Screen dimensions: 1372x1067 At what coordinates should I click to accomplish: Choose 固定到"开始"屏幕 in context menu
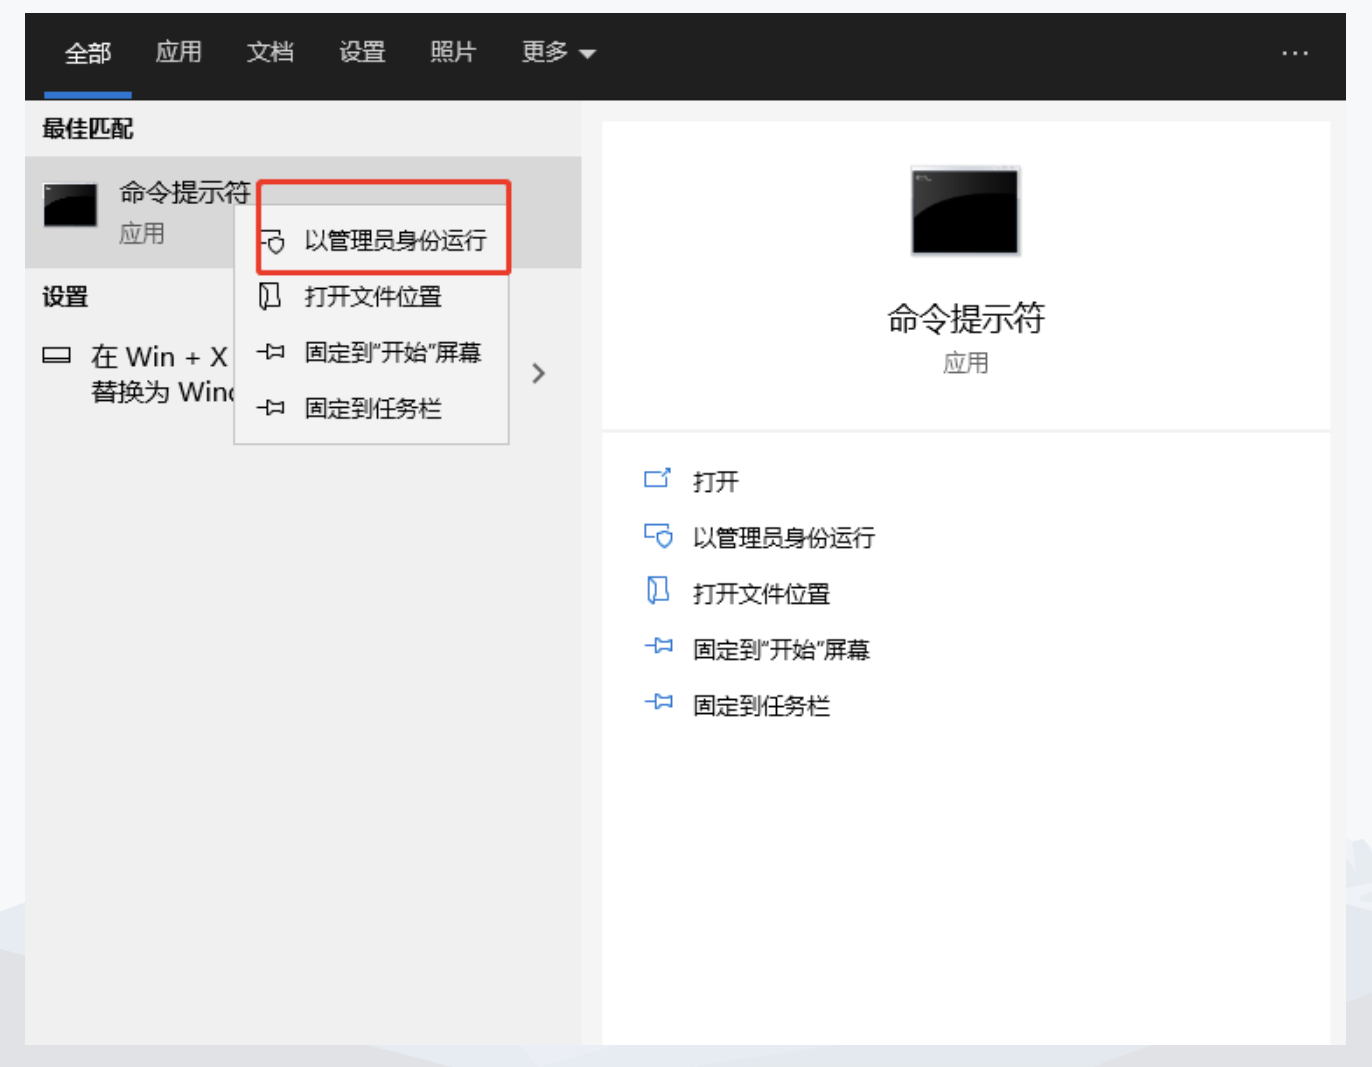pos(372,352)
